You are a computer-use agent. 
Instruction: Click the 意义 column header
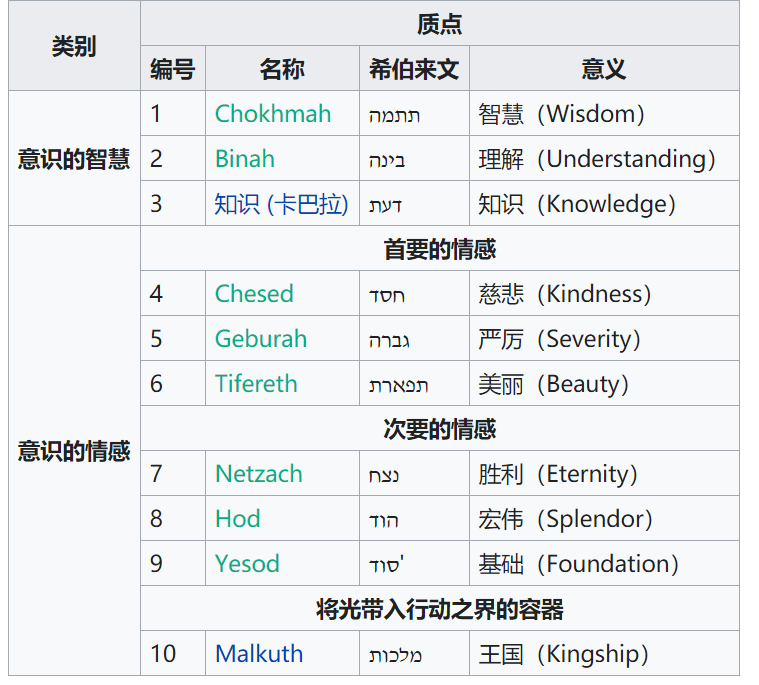tap(604, 69)
